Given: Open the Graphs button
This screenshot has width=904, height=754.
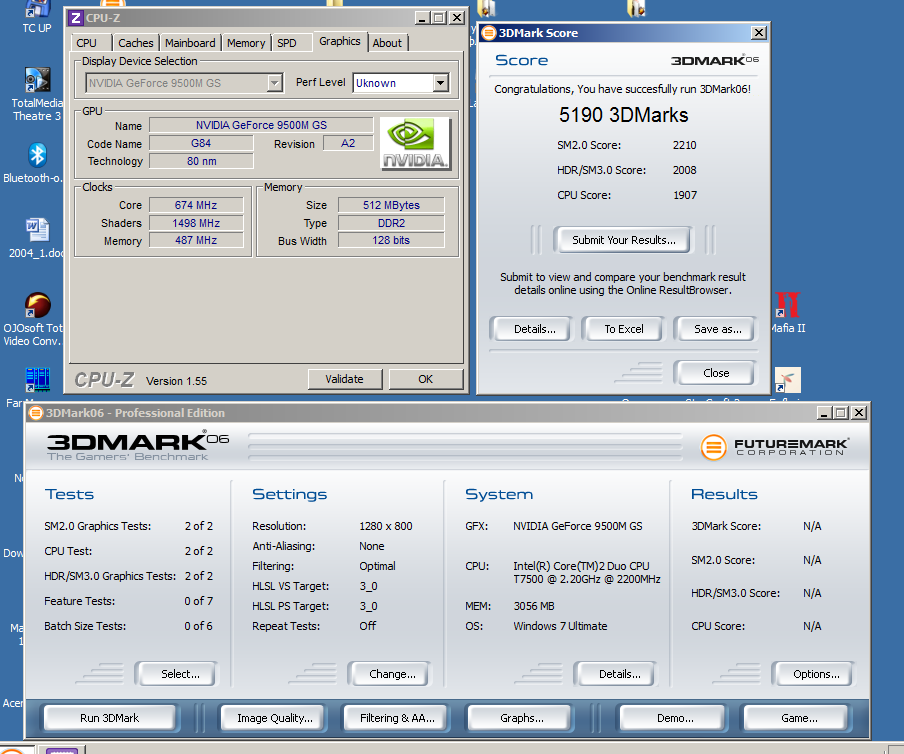Looking at the screenshot, I should click(x=521, y=718).
